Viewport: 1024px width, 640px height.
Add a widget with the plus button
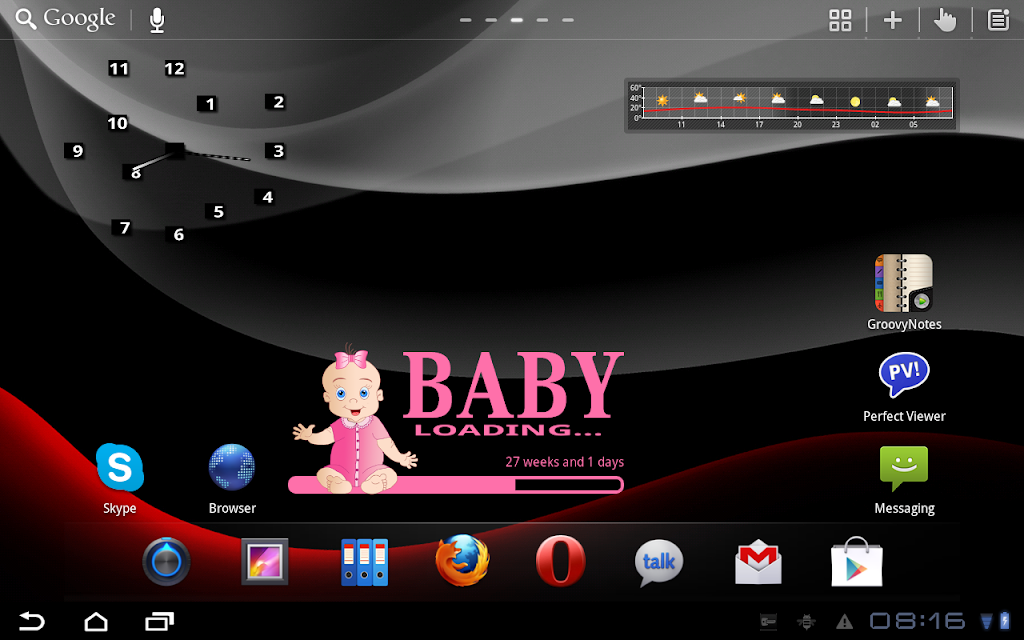893,20
